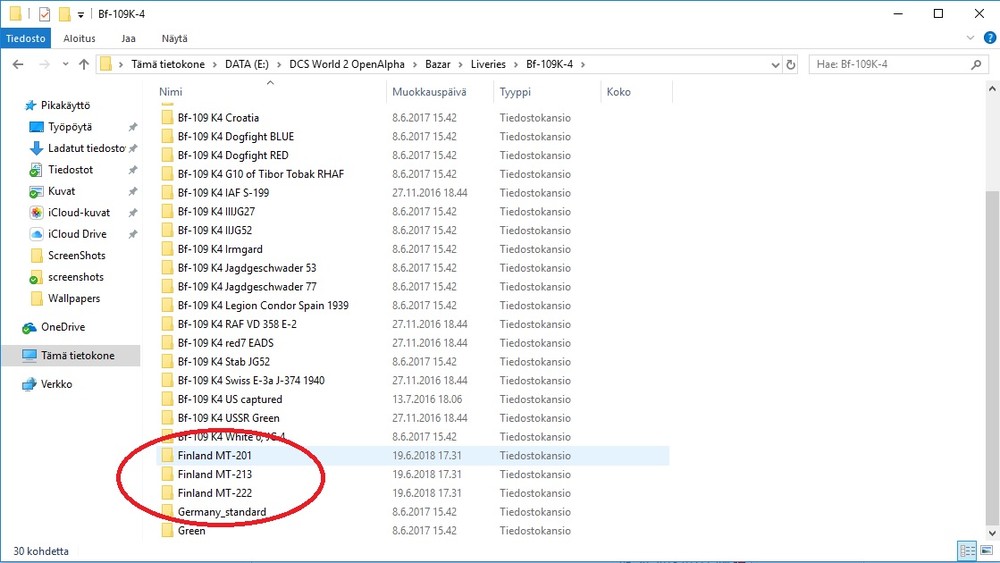Click the Finland MT-222 folder icon
Viewport: 1000px width, 563px height.
(x=167, y=493)
